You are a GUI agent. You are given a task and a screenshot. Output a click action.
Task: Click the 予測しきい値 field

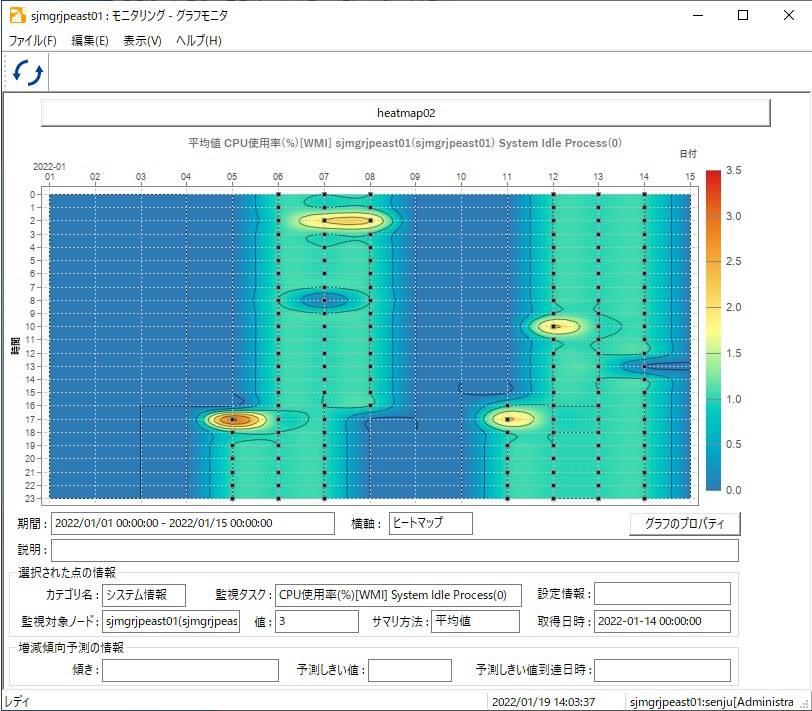pos(410,670)
